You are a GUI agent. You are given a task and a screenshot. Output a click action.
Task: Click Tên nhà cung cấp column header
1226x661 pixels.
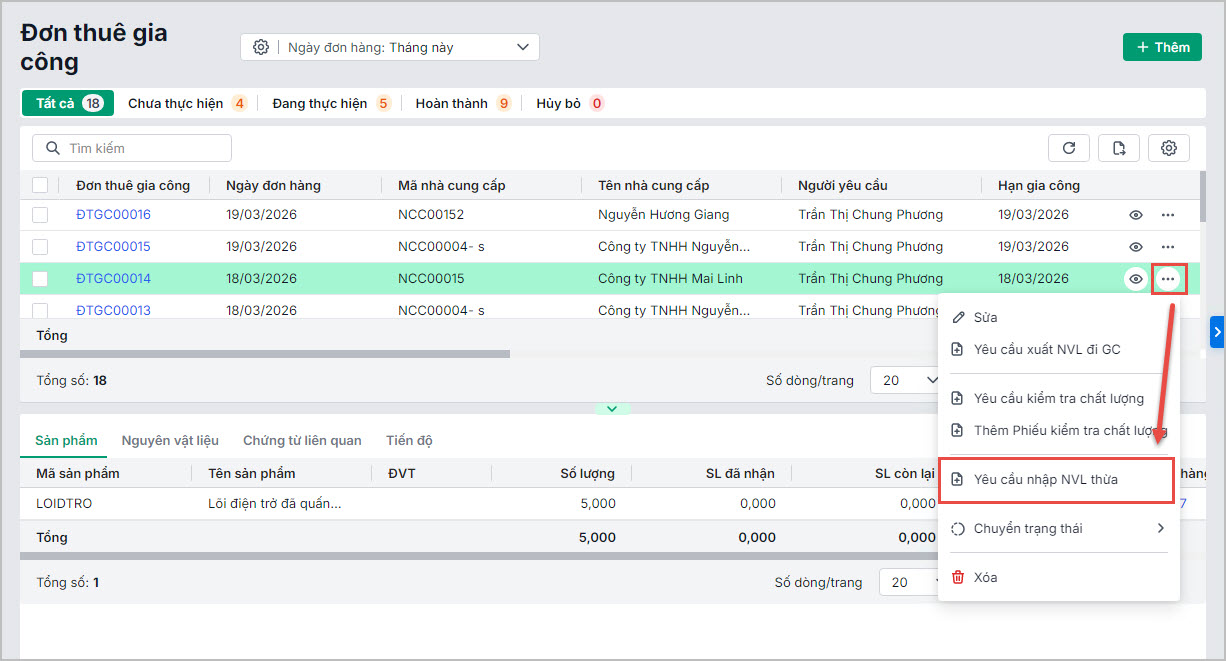[653, 185]
